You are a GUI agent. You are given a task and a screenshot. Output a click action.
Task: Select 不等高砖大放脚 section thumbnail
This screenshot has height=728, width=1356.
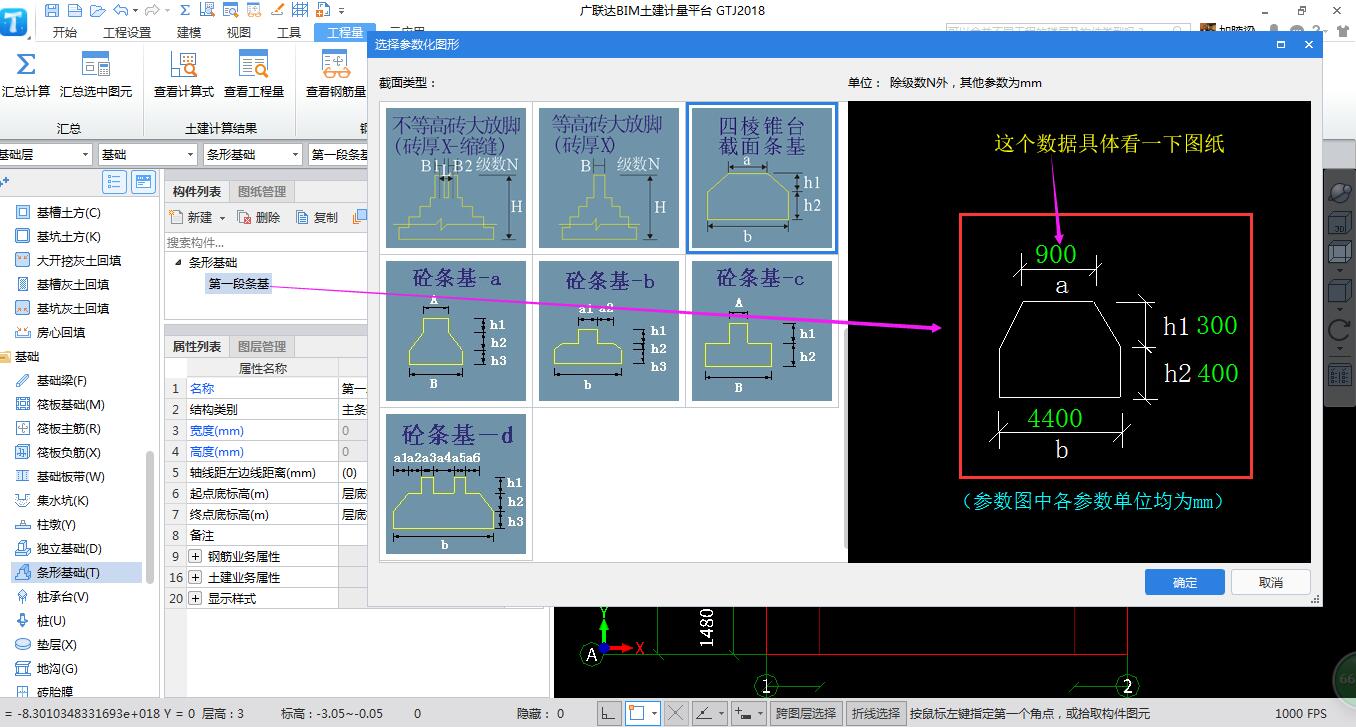(456, 178)
